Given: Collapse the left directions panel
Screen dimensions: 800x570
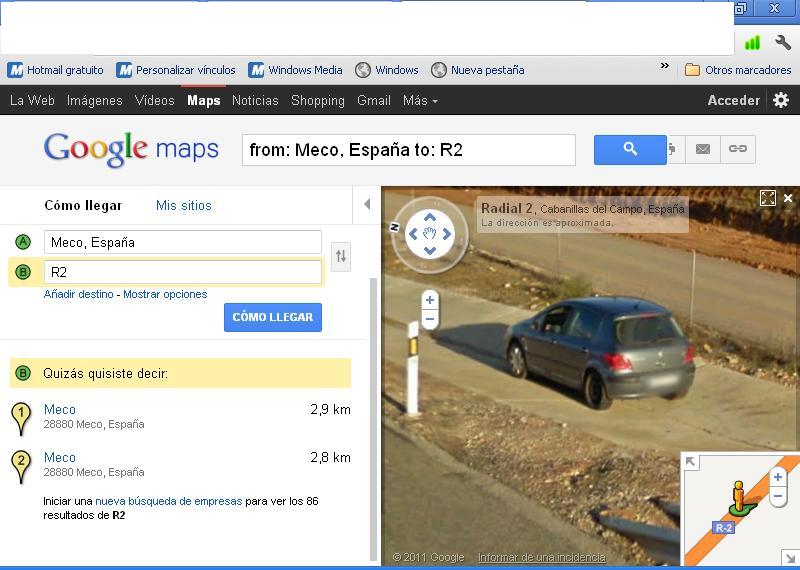Looking at the screenshot, I should tap(367, 205).
